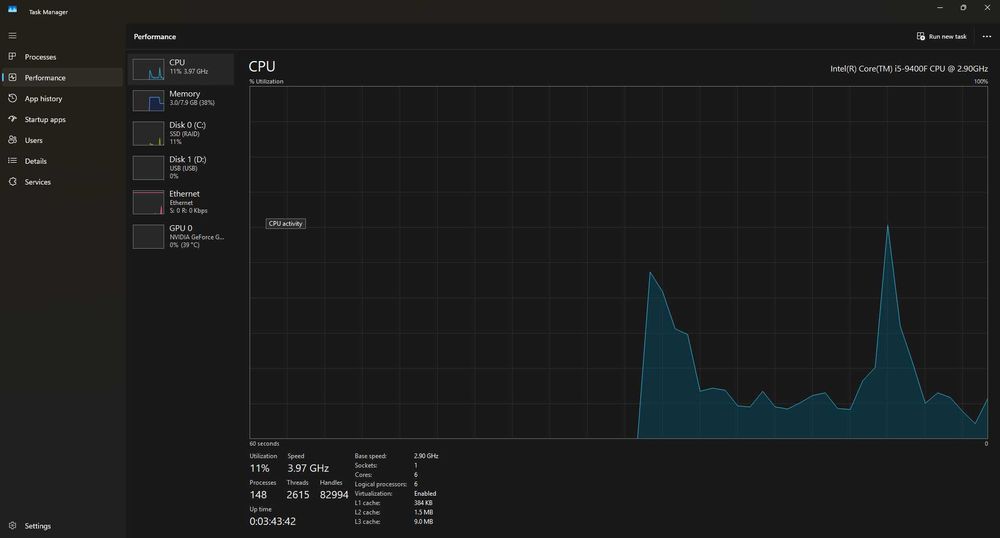Screen dimensions: 1000x538
Task: Open Task Manager Settings
Action: pyautogui.click(x=38, y=526)
